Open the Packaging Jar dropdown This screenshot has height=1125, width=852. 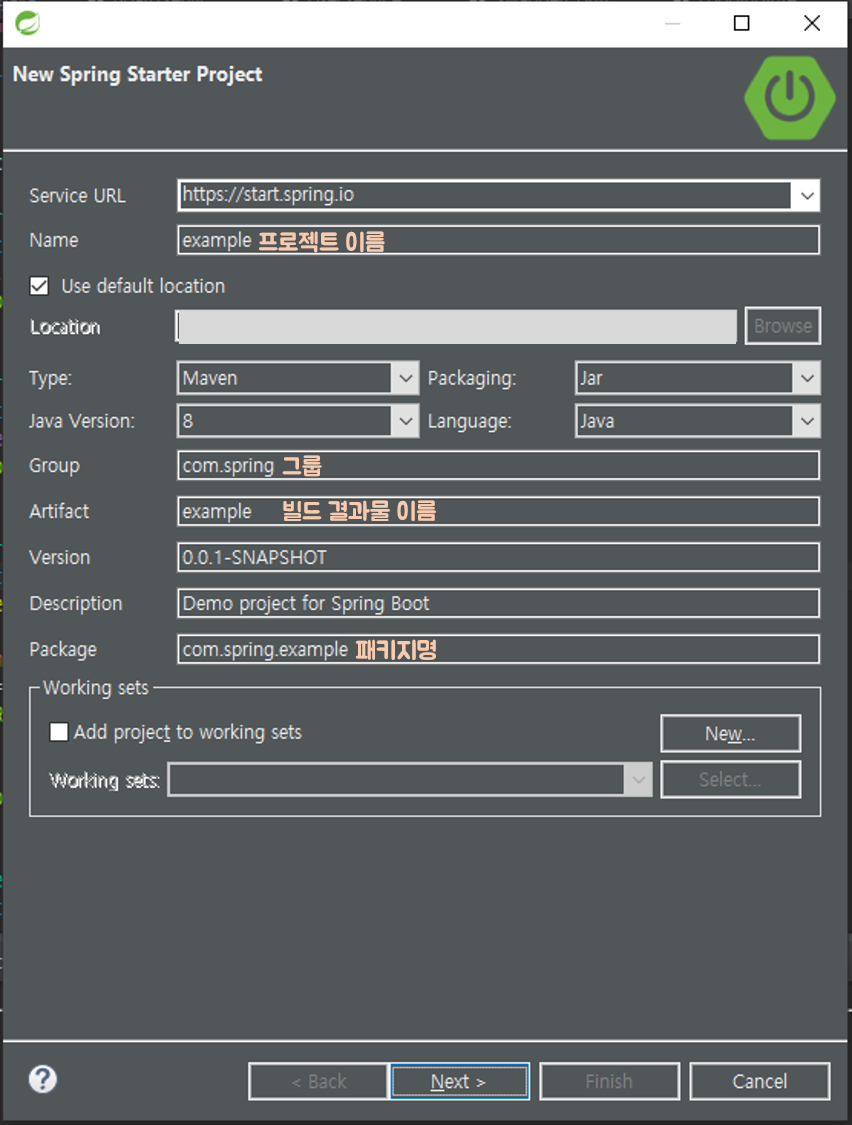click(x=697, y=378)
